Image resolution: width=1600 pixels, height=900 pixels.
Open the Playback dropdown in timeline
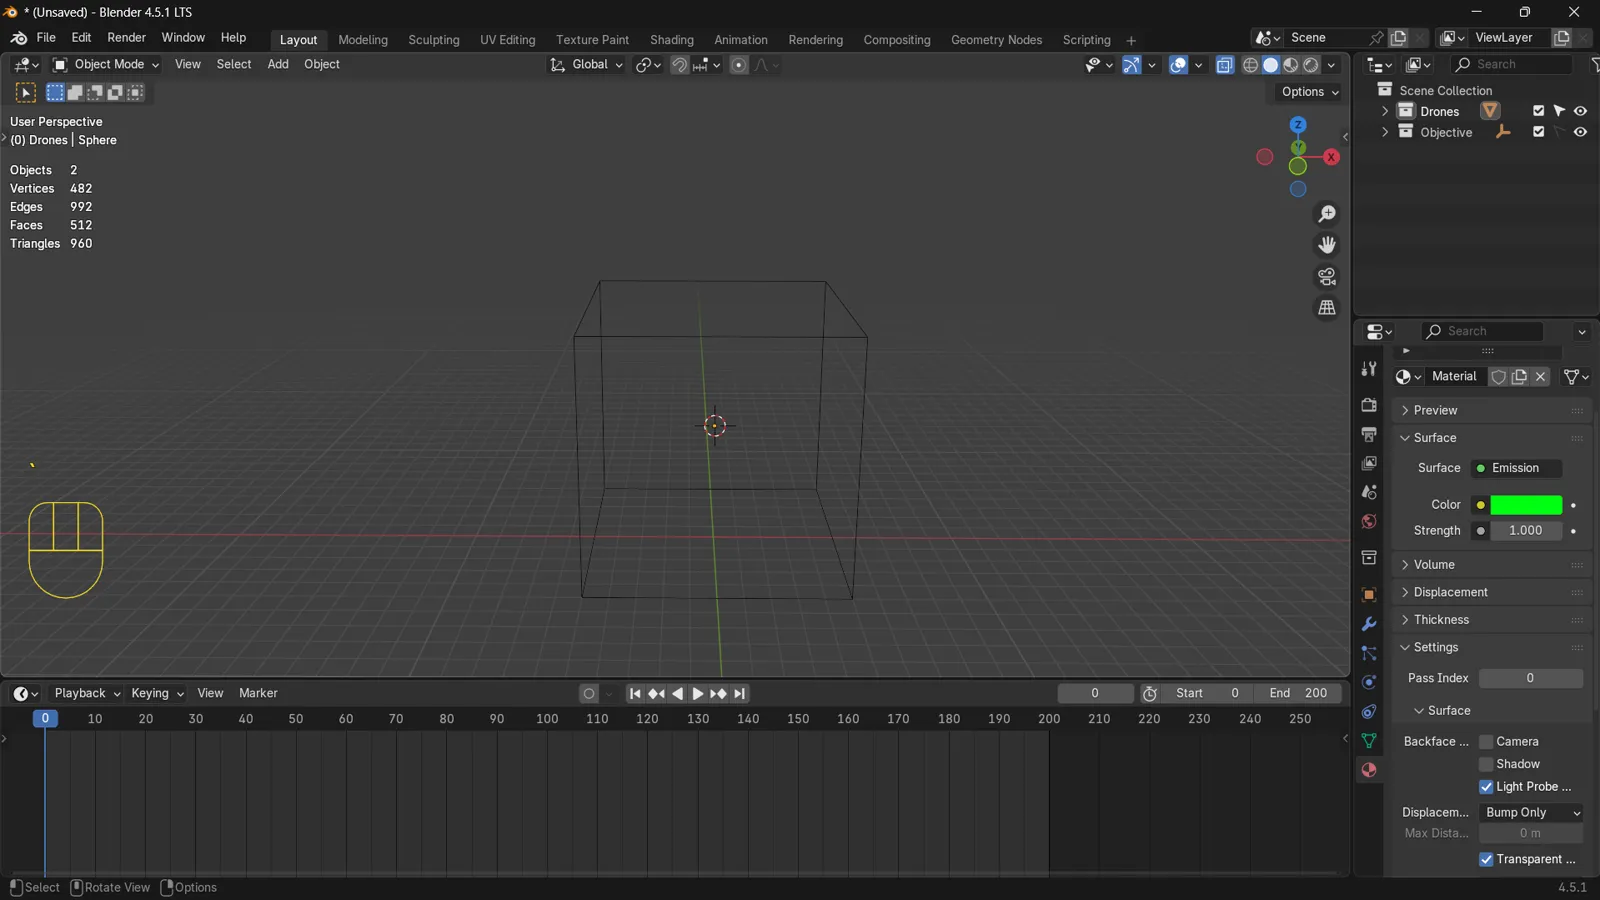[x=87, y=694]
